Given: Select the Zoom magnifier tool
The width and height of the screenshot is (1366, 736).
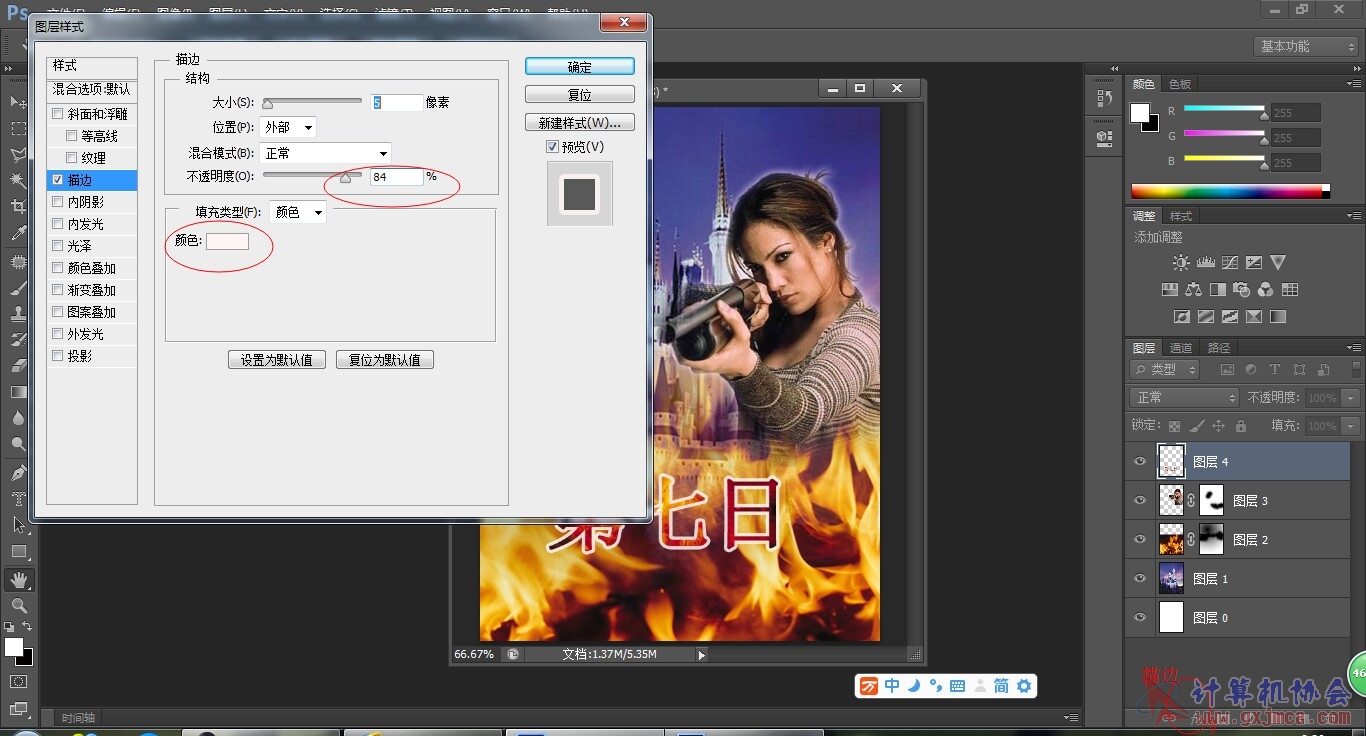Looking at the screenshot, I should point(19,605).
